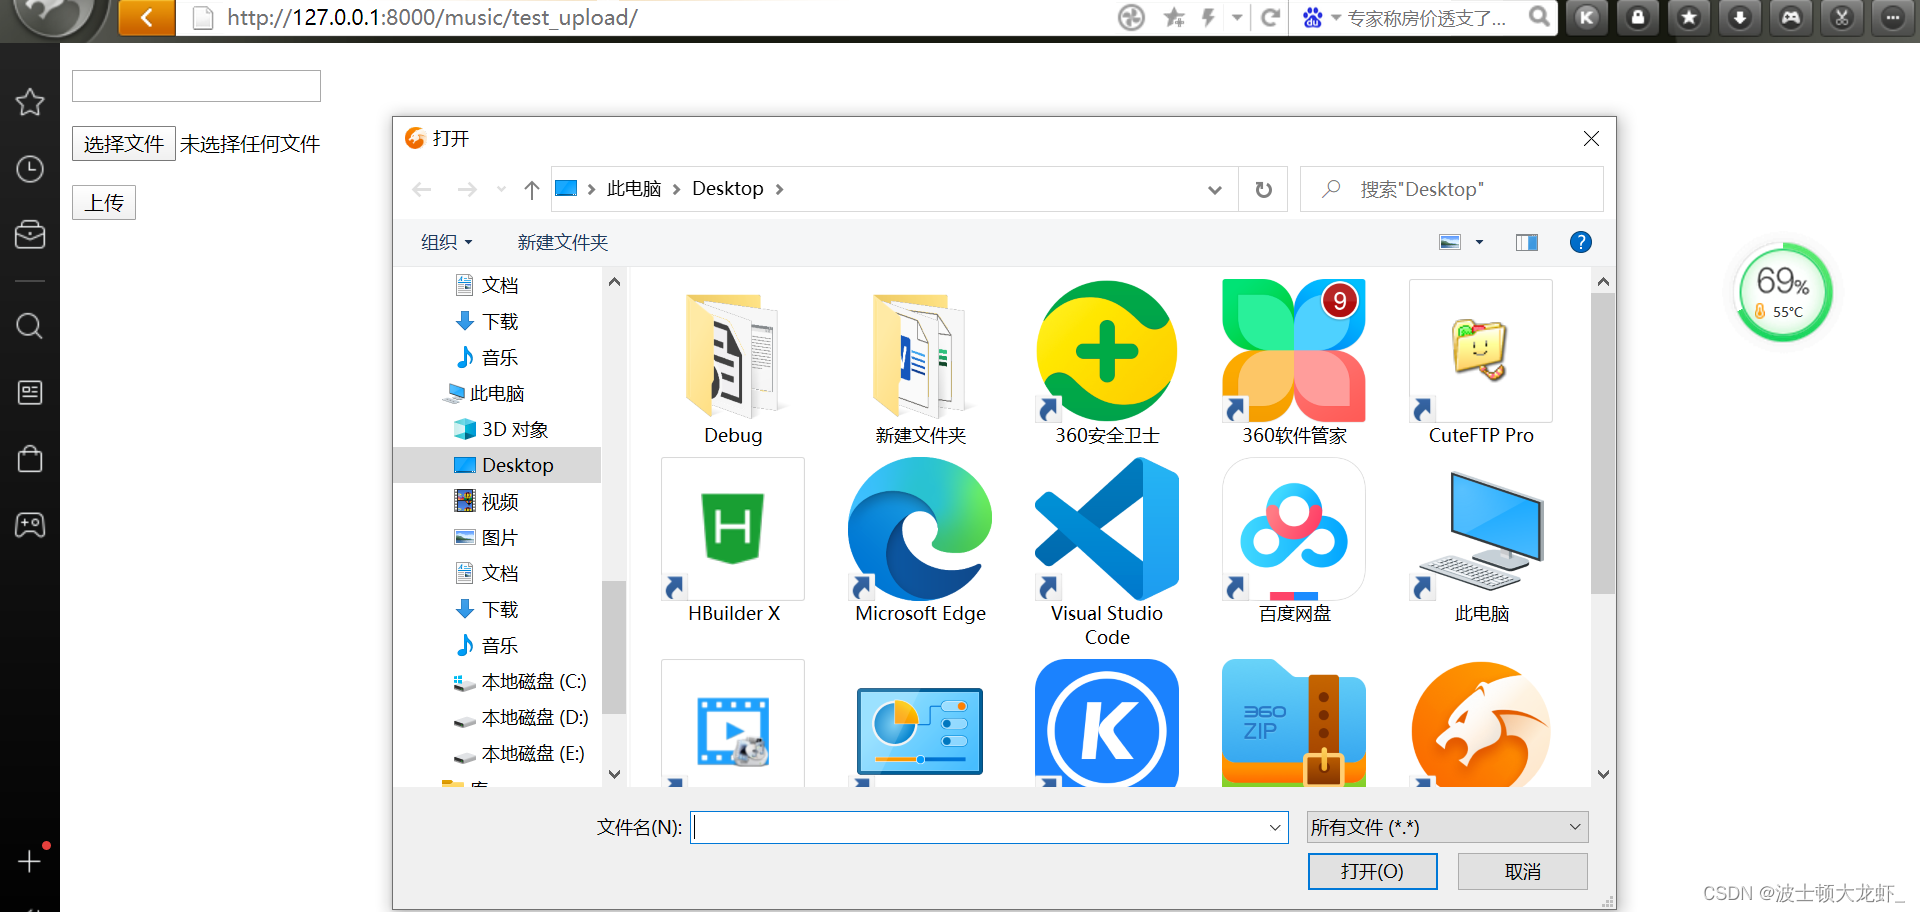Open the view options dropdown arrow
1920x912 pixels.
[x=1479, y=242]
